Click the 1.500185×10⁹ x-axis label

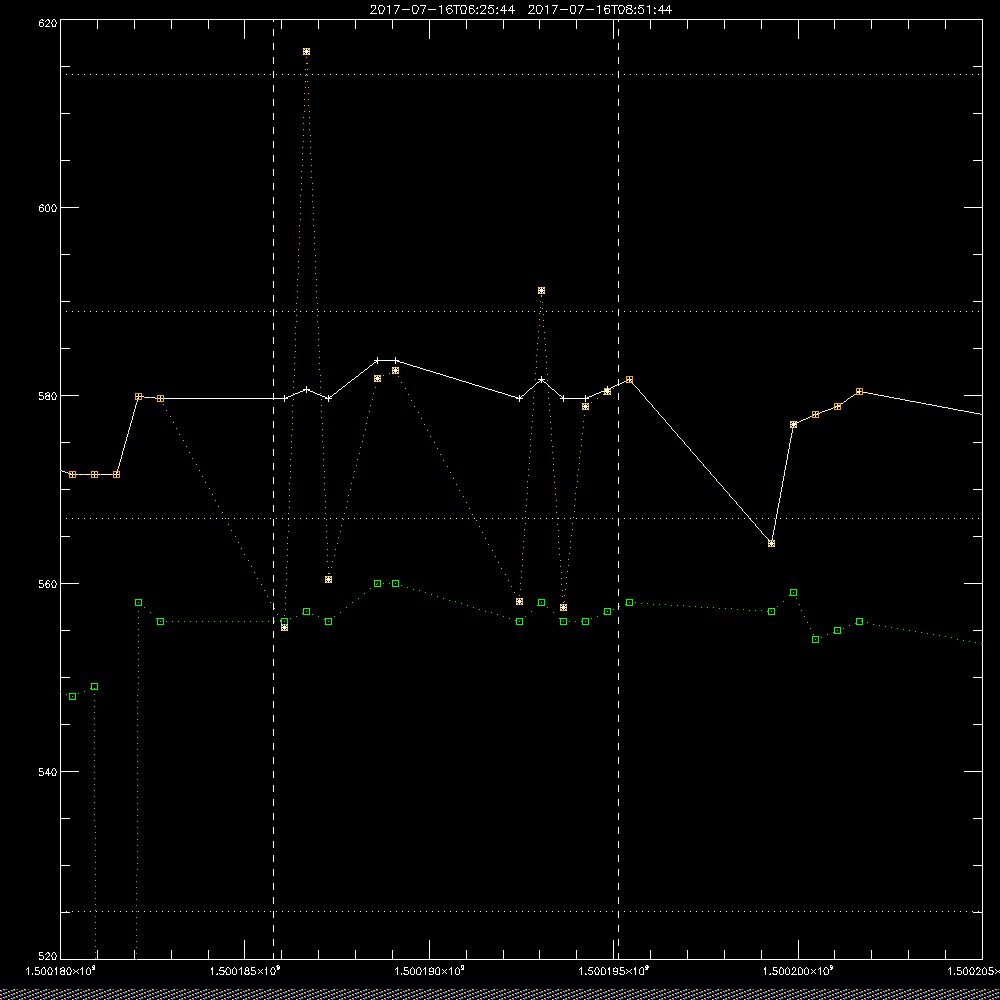[245, 971]
